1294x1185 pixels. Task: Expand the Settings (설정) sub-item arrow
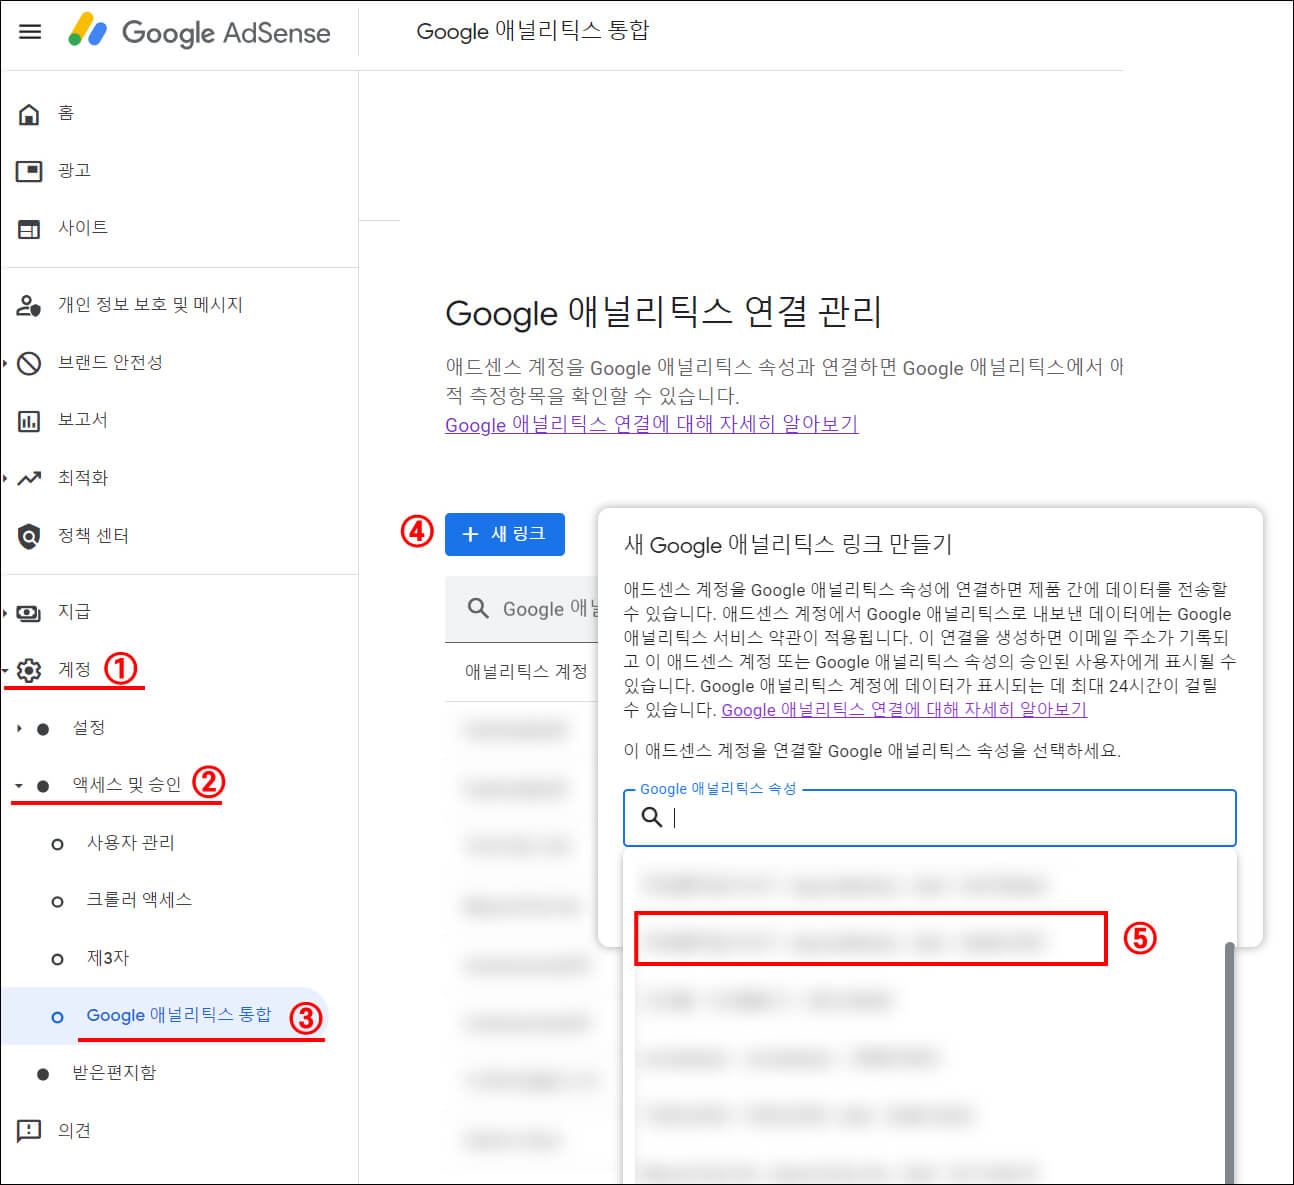pyautogui.click(x=19, y=728)
